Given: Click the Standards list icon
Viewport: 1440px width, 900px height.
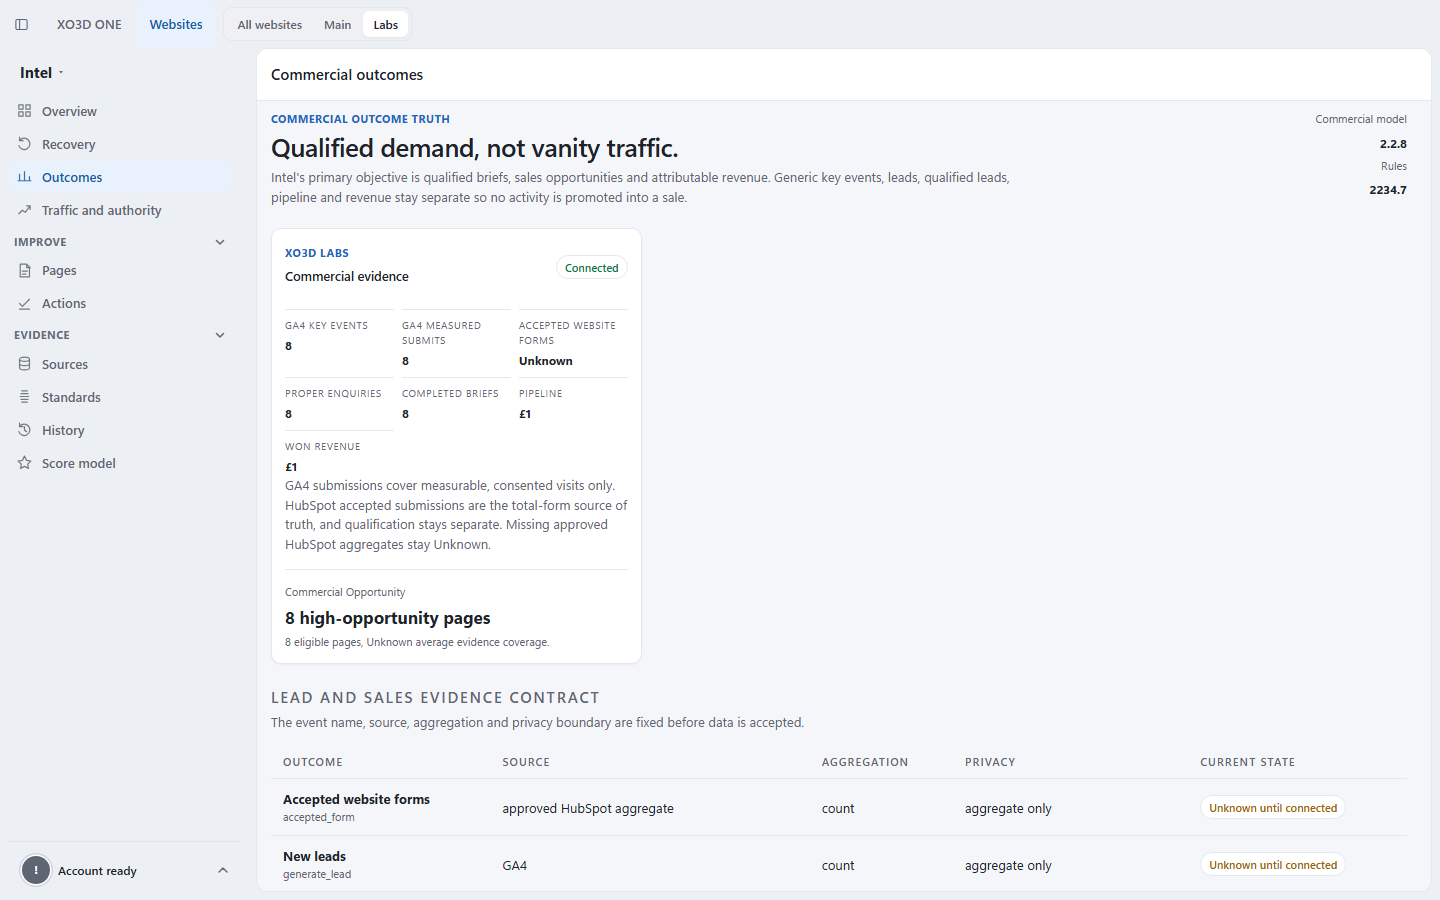Looking at the screenshot, I should coord(25,397).
